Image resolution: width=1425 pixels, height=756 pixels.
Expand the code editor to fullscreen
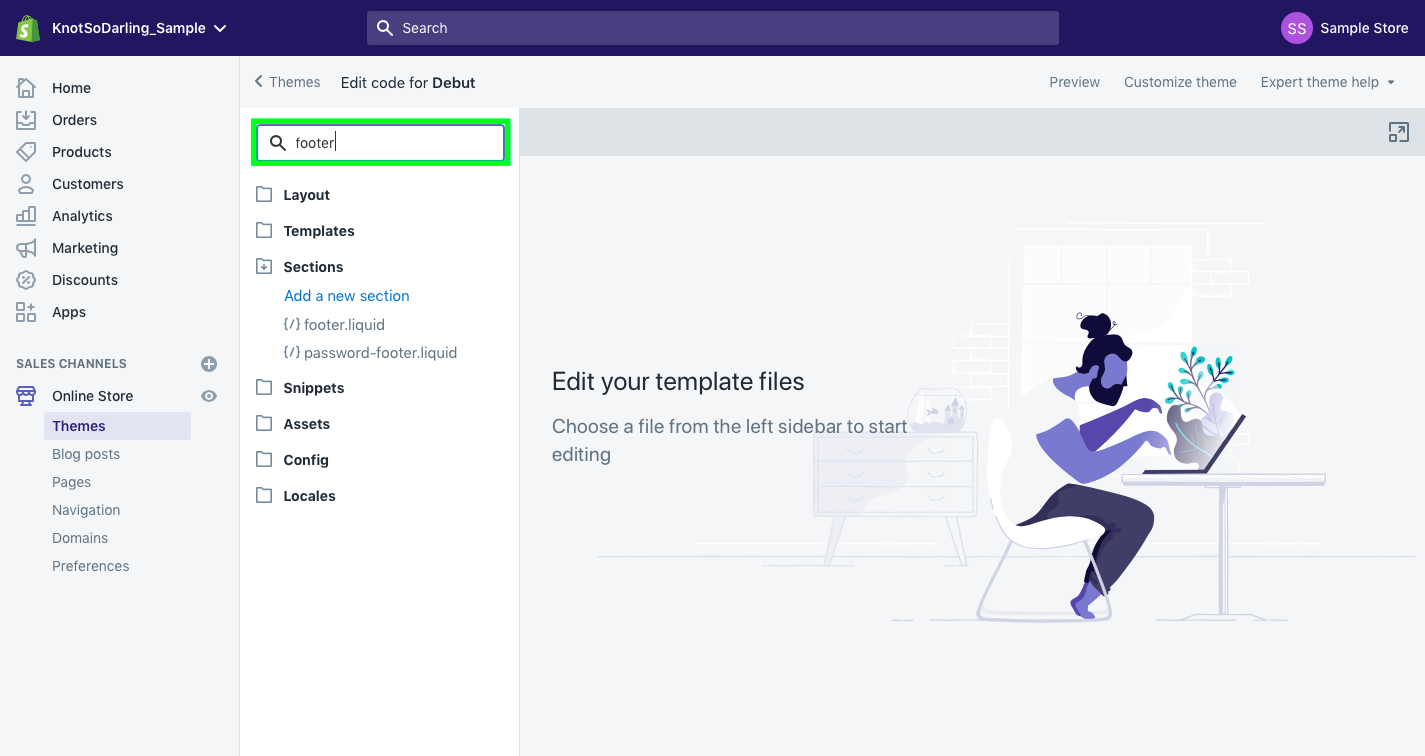(1399, 132)
